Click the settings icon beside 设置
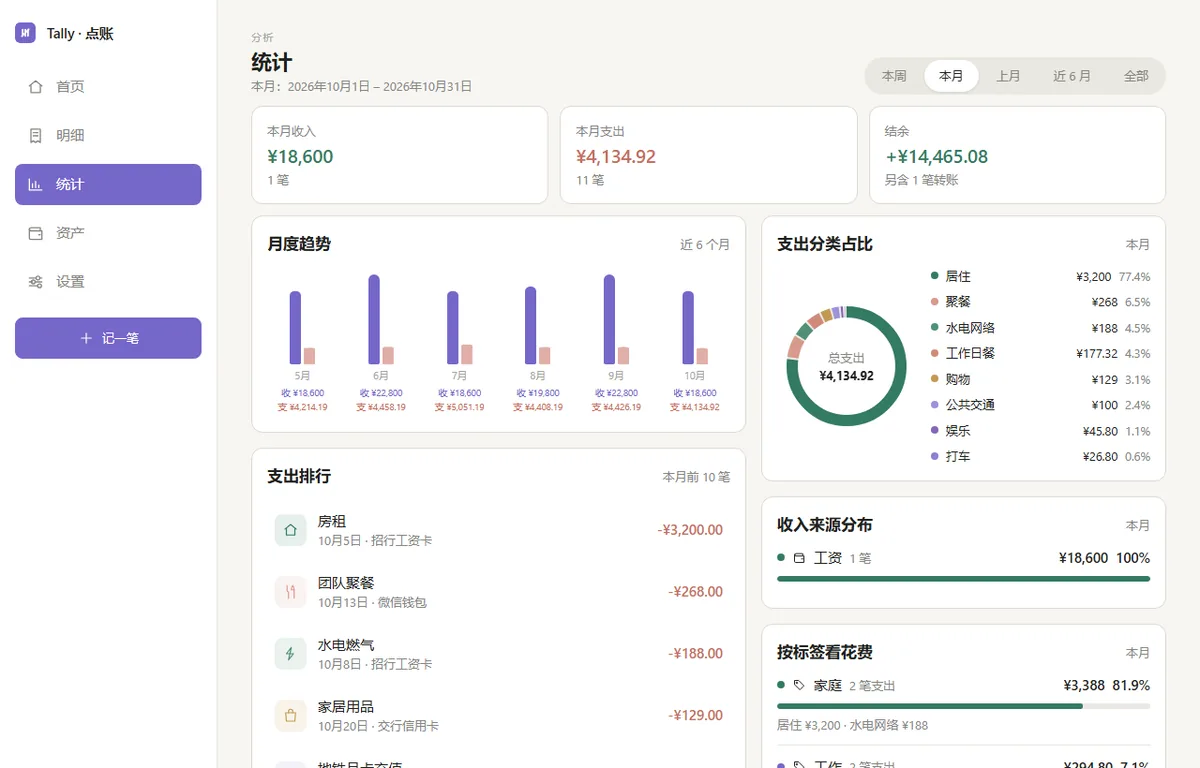 [x=36, y=282]
